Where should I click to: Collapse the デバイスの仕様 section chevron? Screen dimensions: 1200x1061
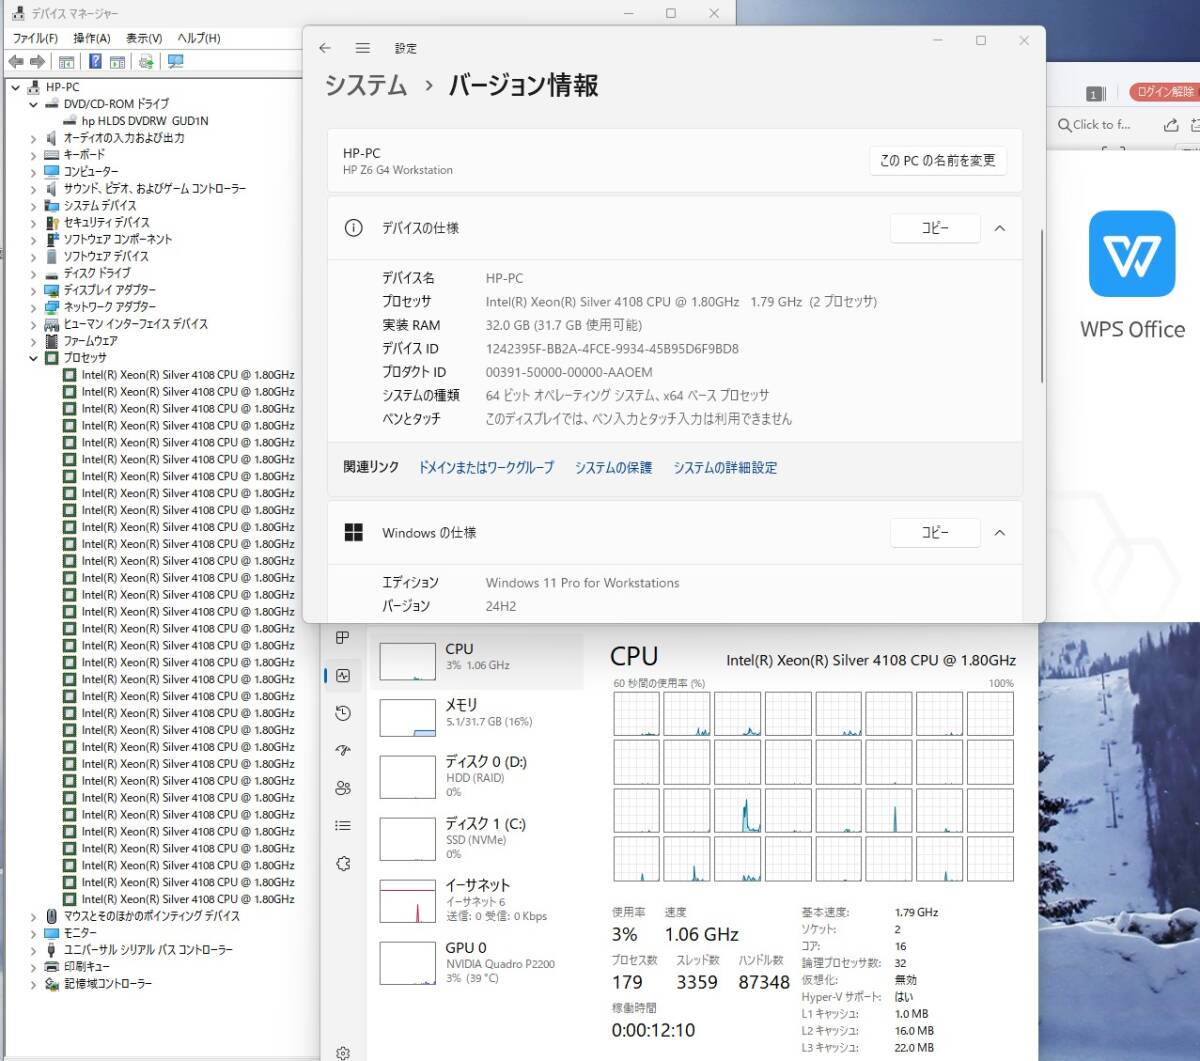click(x=999, y=228)
